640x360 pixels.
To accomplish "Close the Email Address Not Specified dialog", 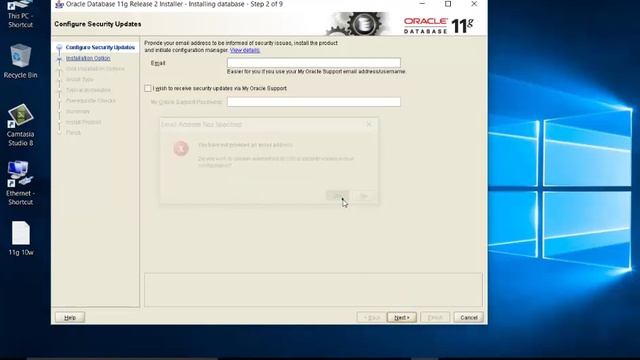I will (x=369, y=124).
